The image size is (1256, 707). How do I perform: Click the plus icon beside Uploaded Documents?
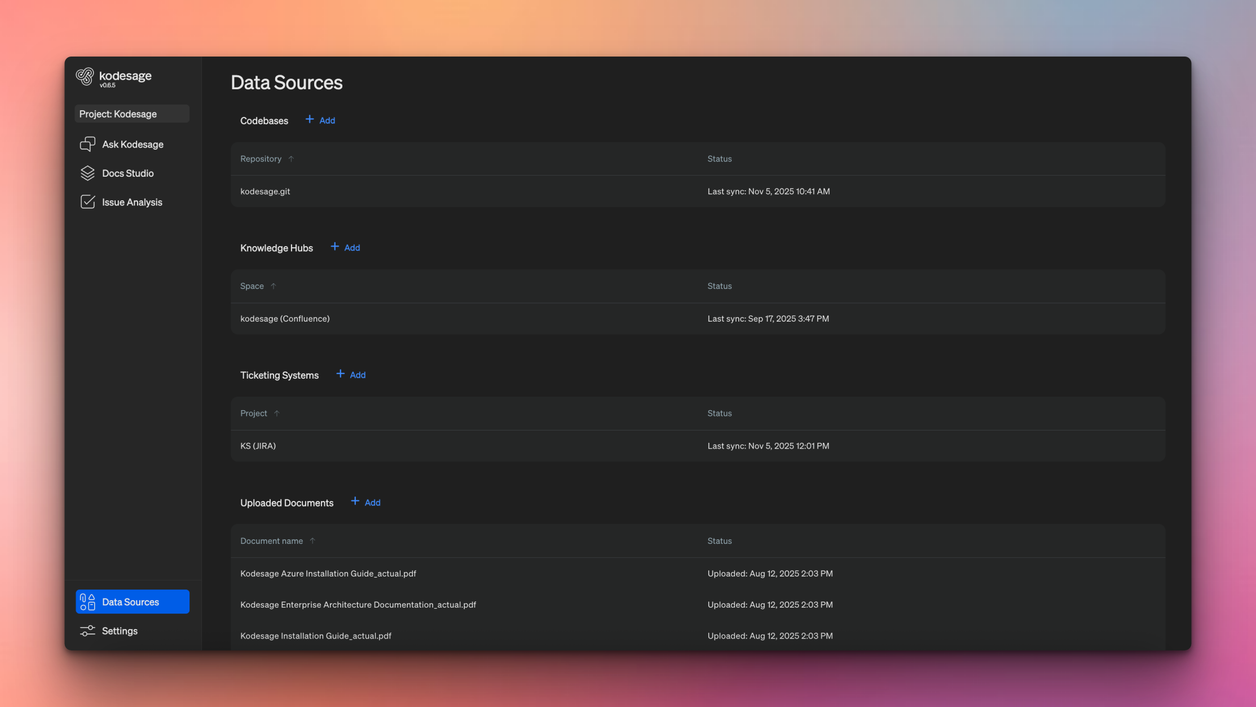pyautogui.click(x=355, y=501)
